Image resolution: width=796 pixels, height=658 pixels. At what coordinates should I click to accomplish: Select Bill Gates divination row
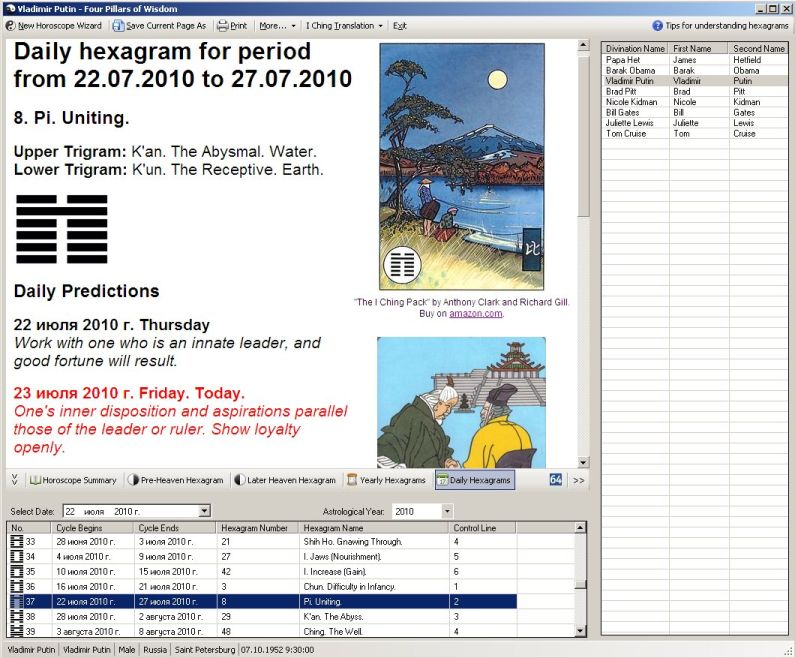(x=694, y=113)
